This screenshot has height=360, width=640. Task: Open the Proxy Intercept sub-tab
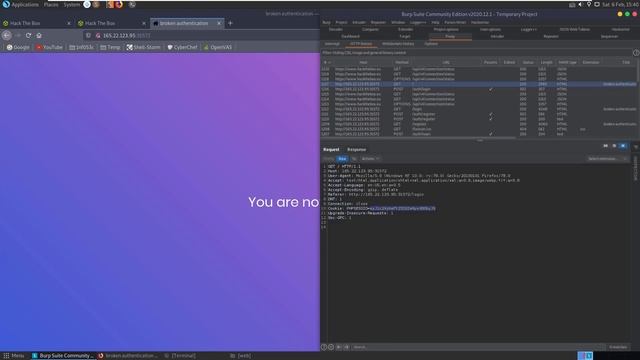[332, 44]
